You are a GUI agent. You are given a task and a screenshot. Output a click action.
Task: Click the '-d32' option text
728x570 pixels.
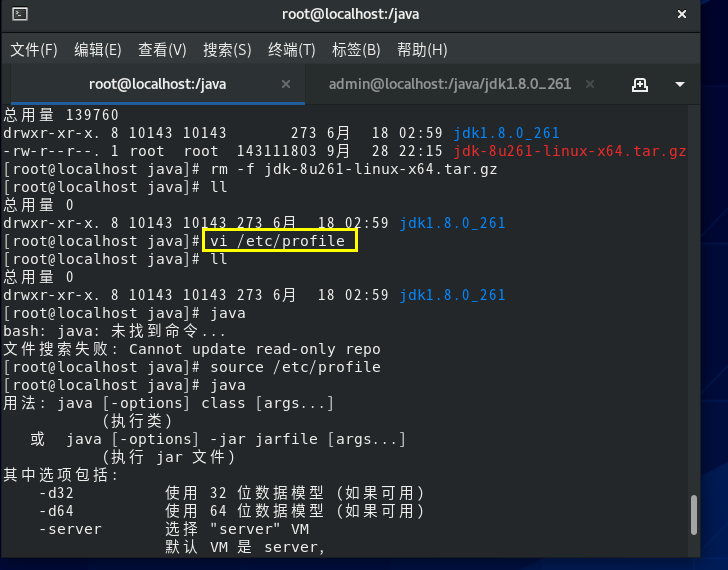pos(56,493)
